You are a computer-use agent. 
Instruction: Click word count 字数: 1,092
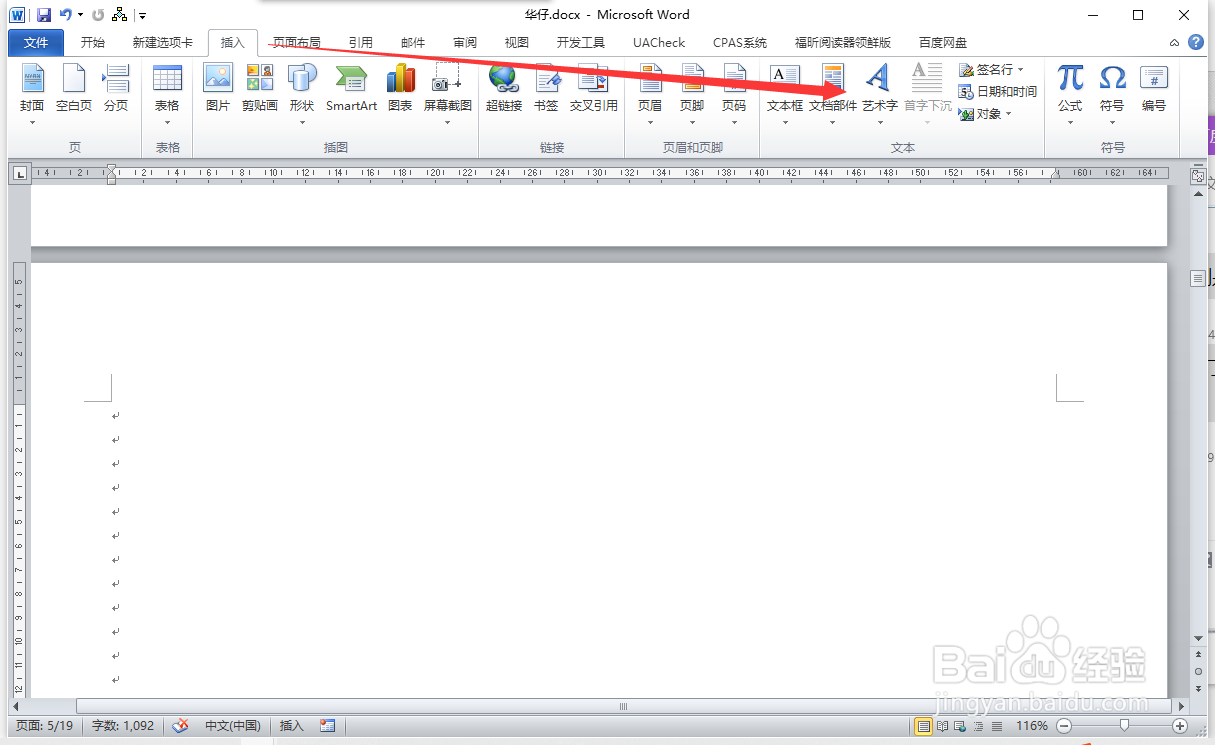(x=123, y=726)
